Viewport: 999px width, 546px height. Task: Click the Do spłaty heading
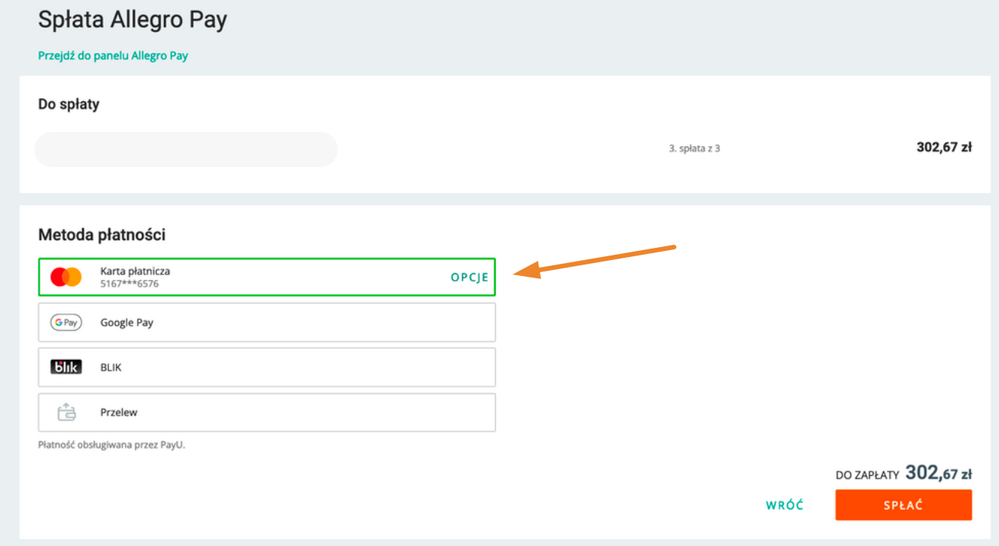click(x=69, y=104)
